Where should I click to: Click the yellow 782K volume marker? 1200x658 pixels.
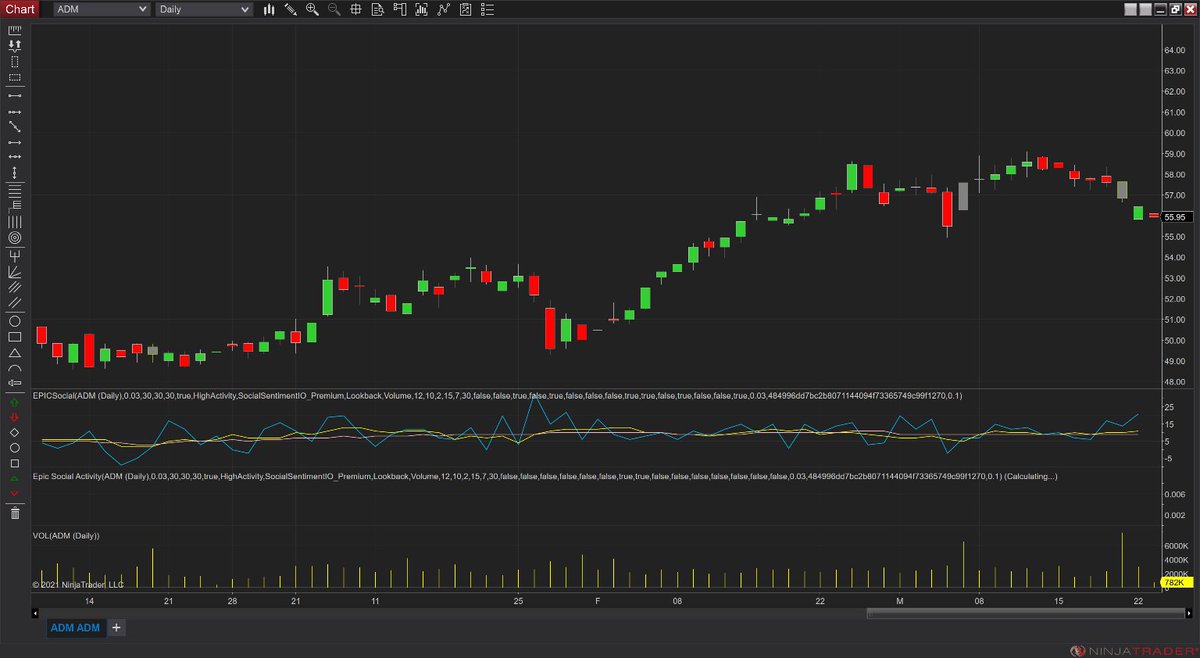(1175, 583)
